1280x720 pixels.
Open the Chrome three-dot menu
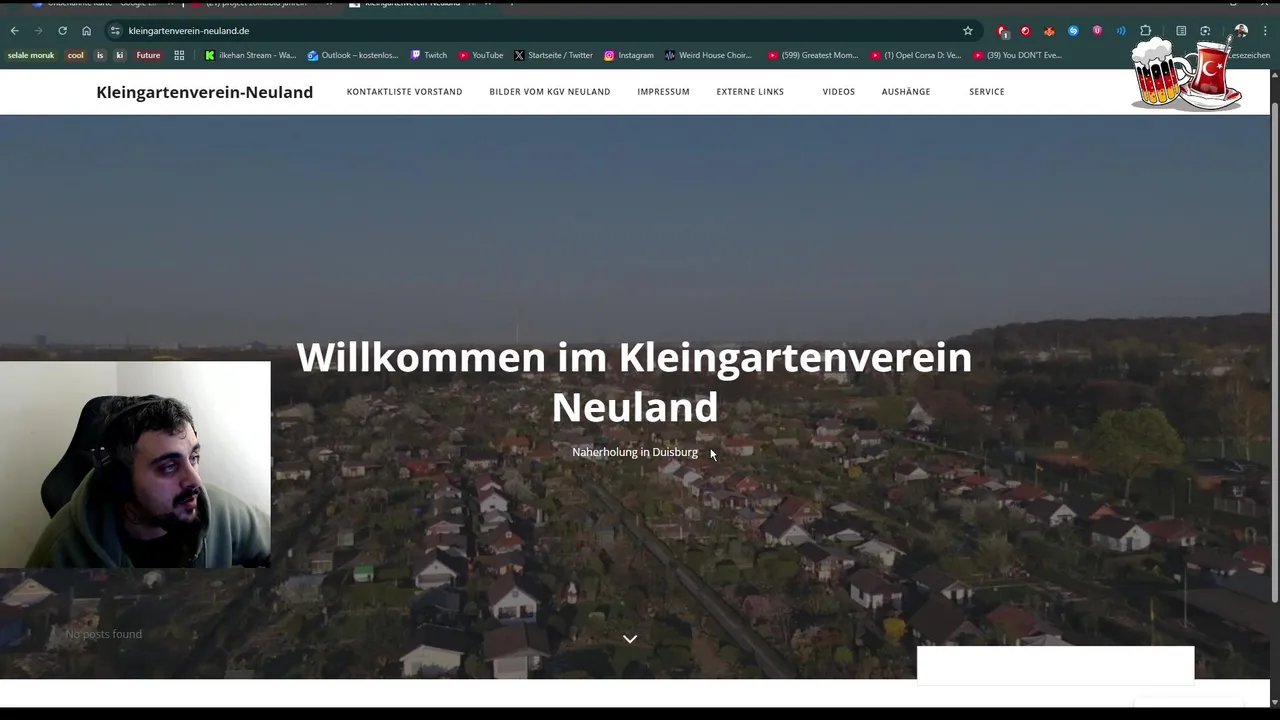[x=1265, y=31]
